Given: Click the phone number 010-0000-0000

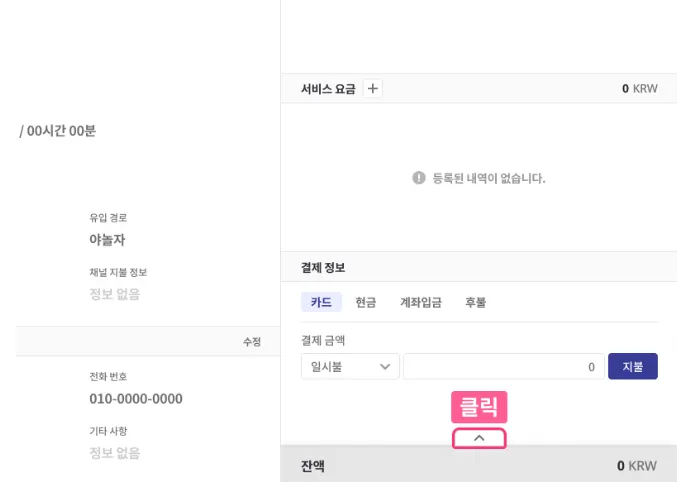Looking at the screenshot, I should coord(136,399).
